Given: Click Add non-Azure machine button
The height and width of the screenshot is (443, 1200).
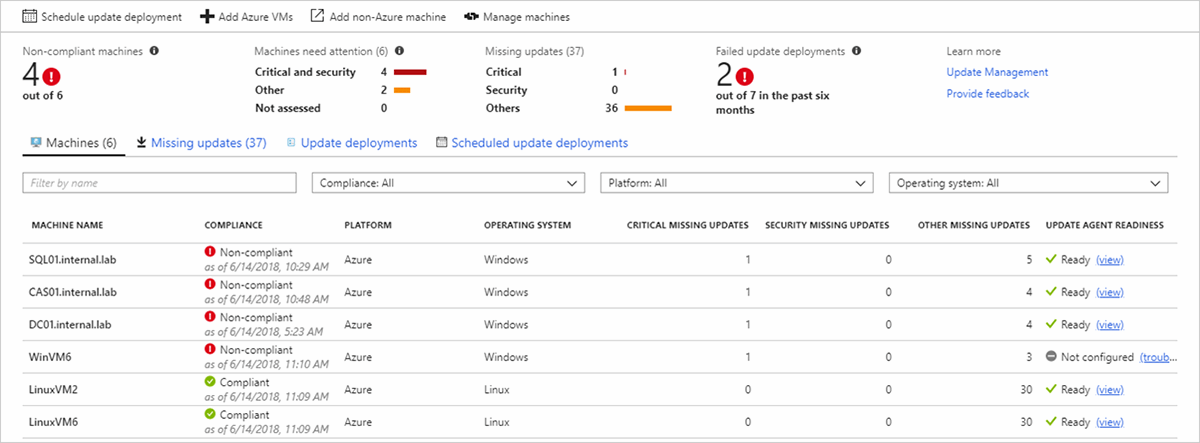Looking at the screenshot, I should (378, 17).
